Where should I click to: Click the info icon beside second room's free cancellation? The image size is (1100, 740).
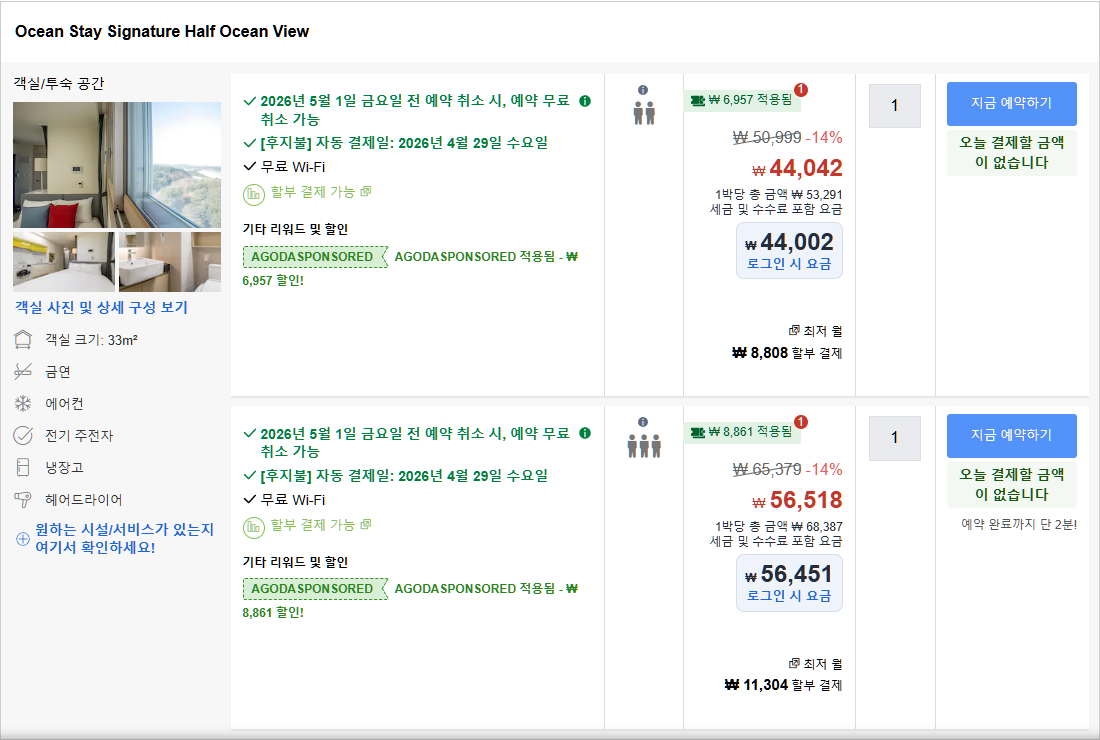tap(585, 434)
